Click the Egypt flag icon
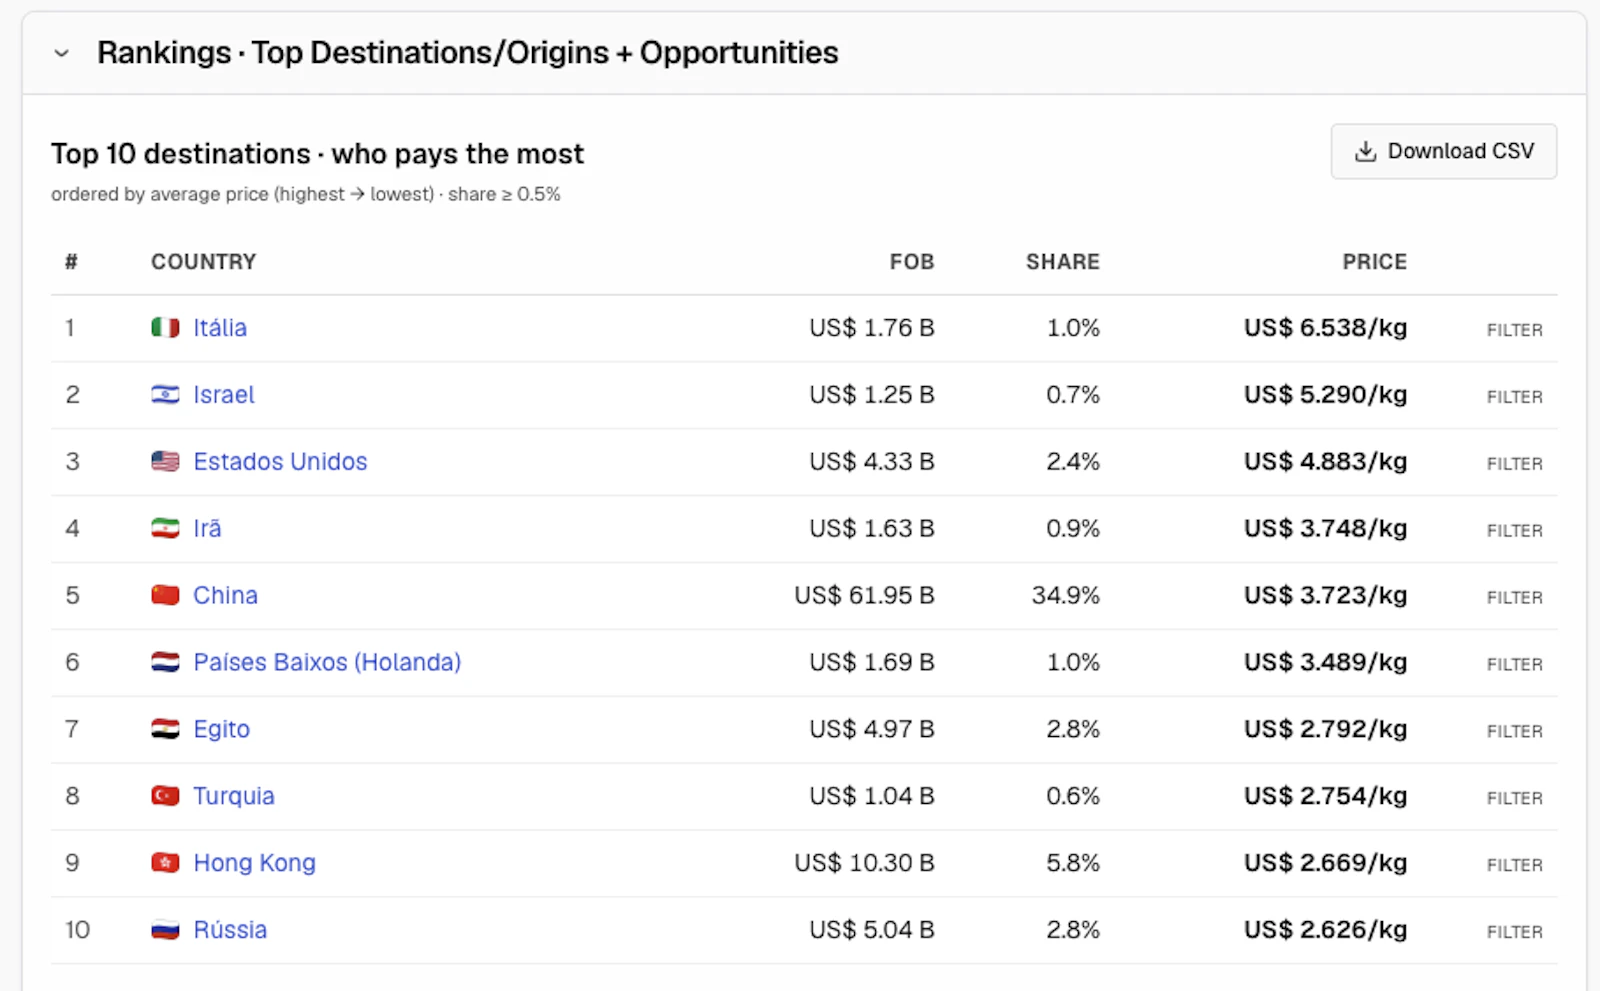 165,729
